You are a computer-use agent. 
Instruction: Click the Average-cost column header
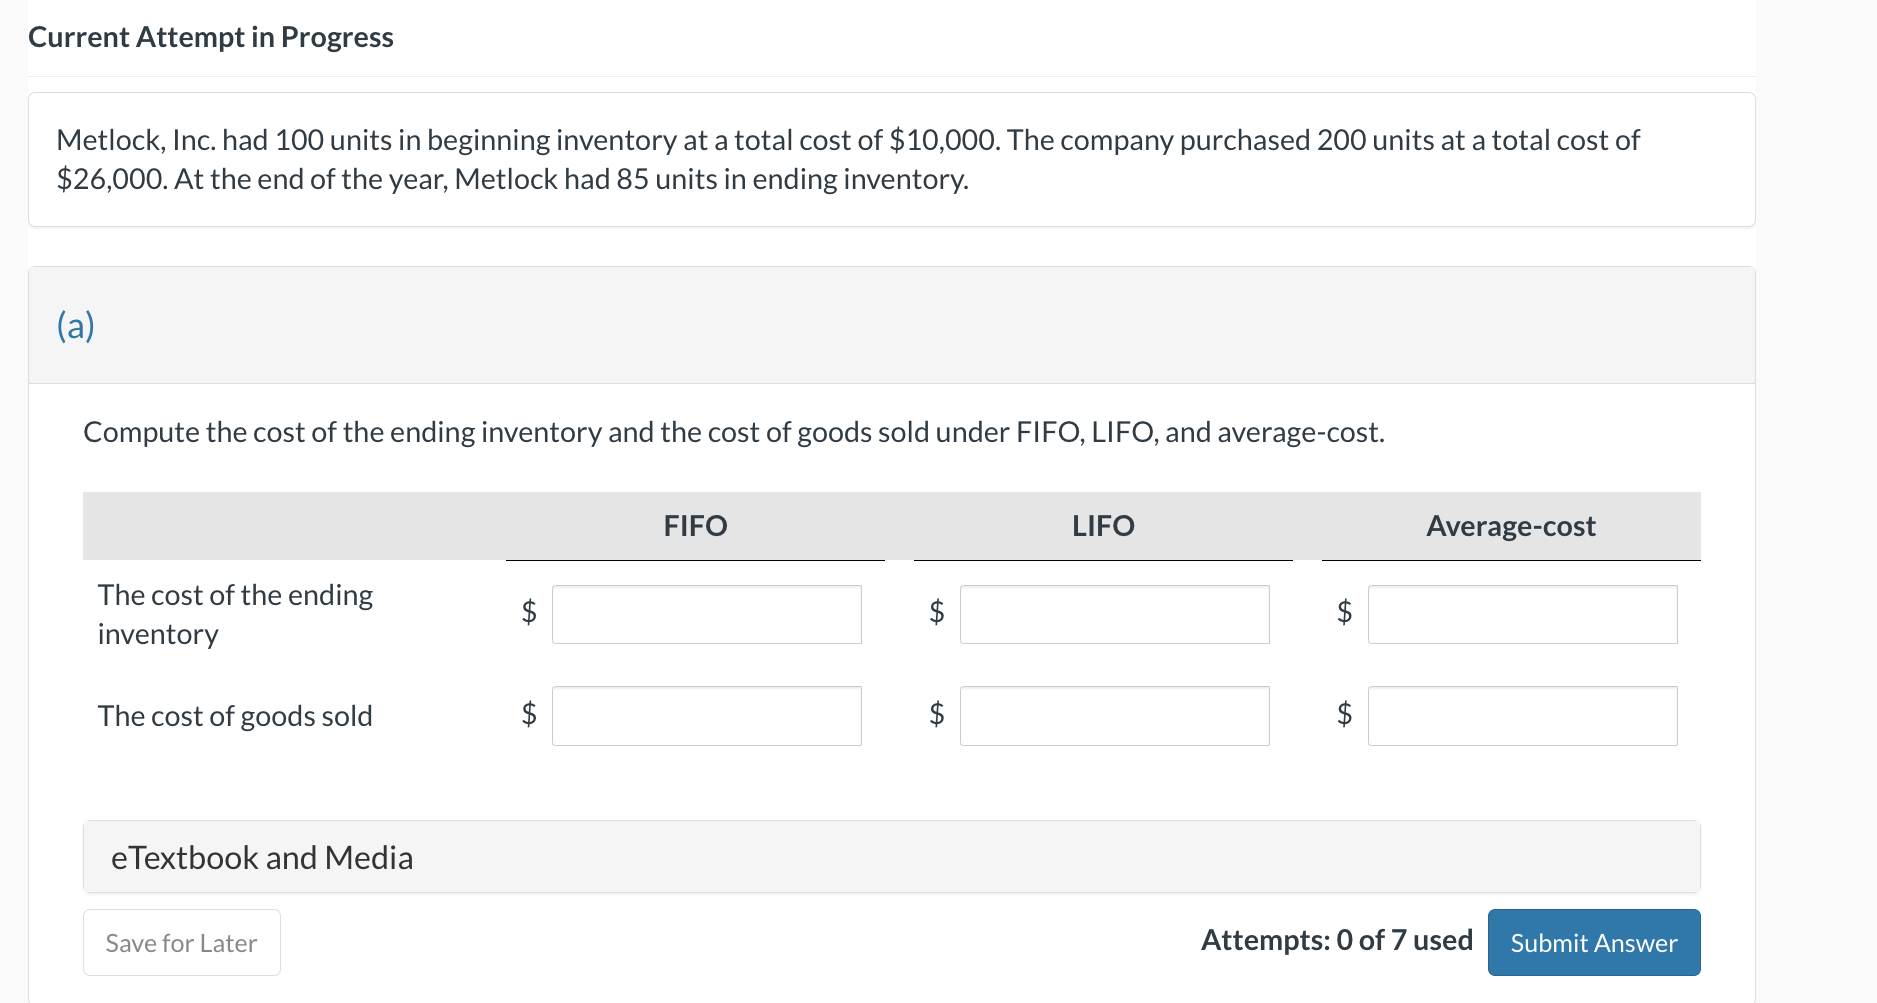1510,526
